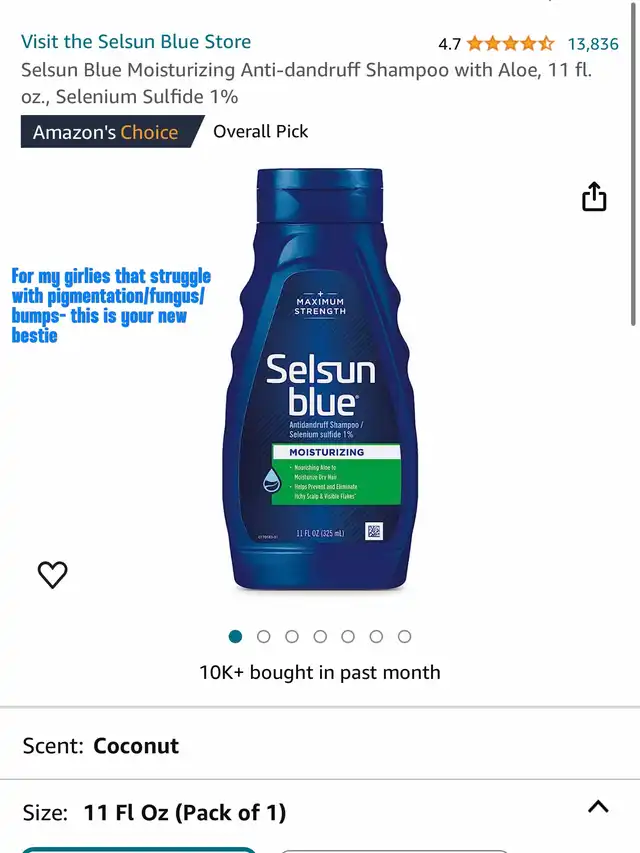Collapse the Size options chevron

[x=598, y=806]
